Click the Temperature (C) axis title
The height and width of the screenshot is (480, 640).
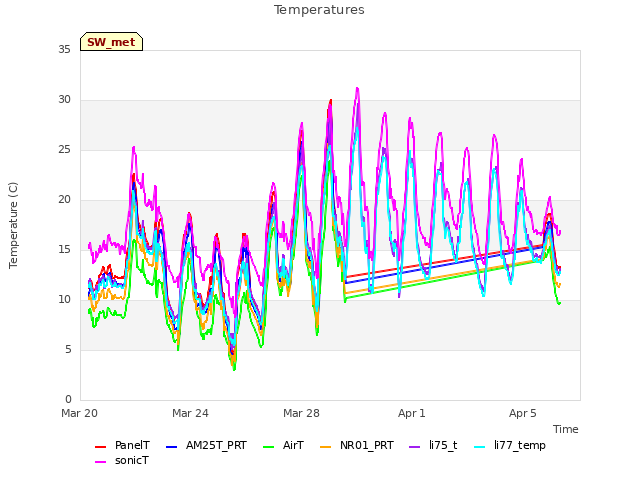point(13,225)
